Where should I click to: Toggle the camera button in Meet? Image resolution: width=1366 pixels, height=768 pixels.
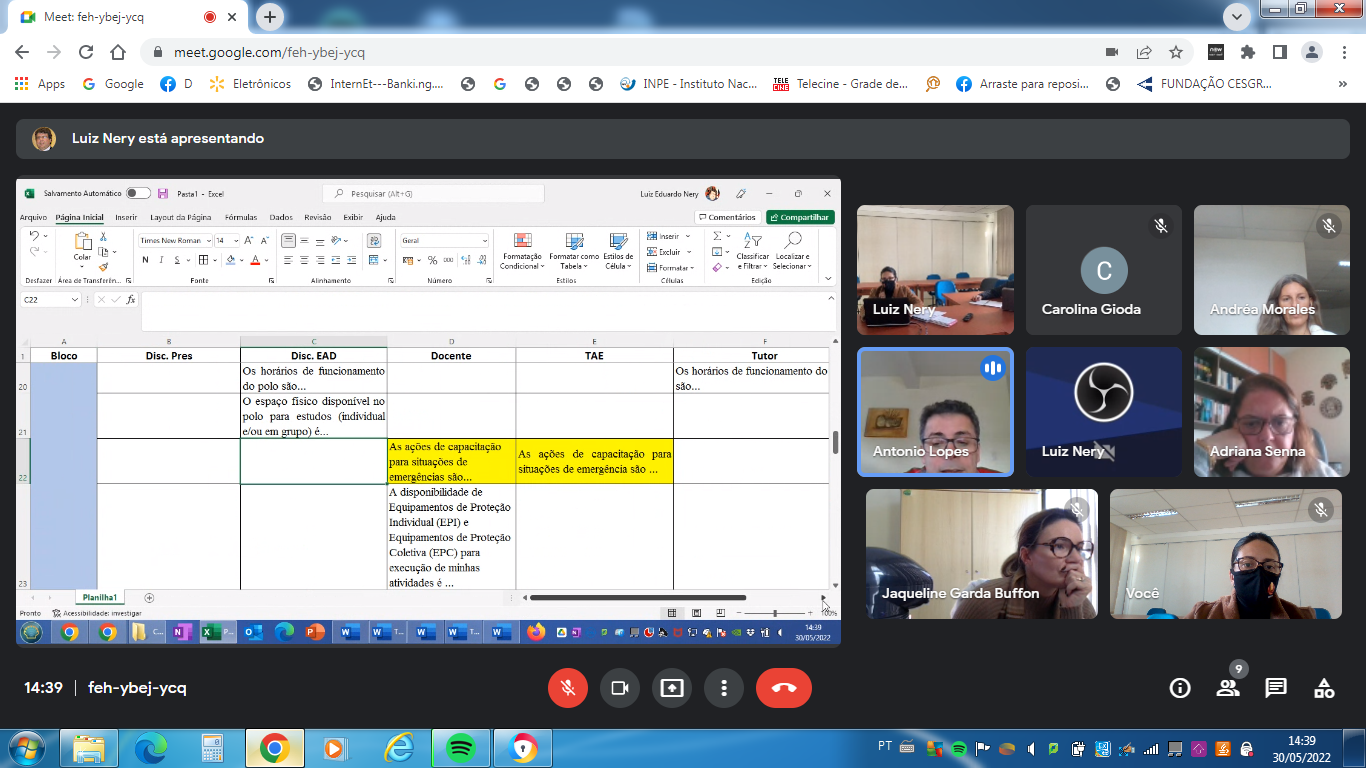click(x=619, y=688)
